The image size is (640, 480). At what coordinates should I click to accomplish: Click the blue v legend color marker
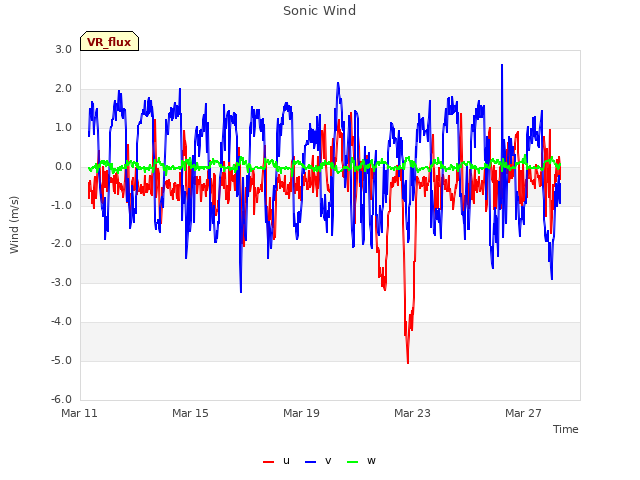[x=310, y=462]
